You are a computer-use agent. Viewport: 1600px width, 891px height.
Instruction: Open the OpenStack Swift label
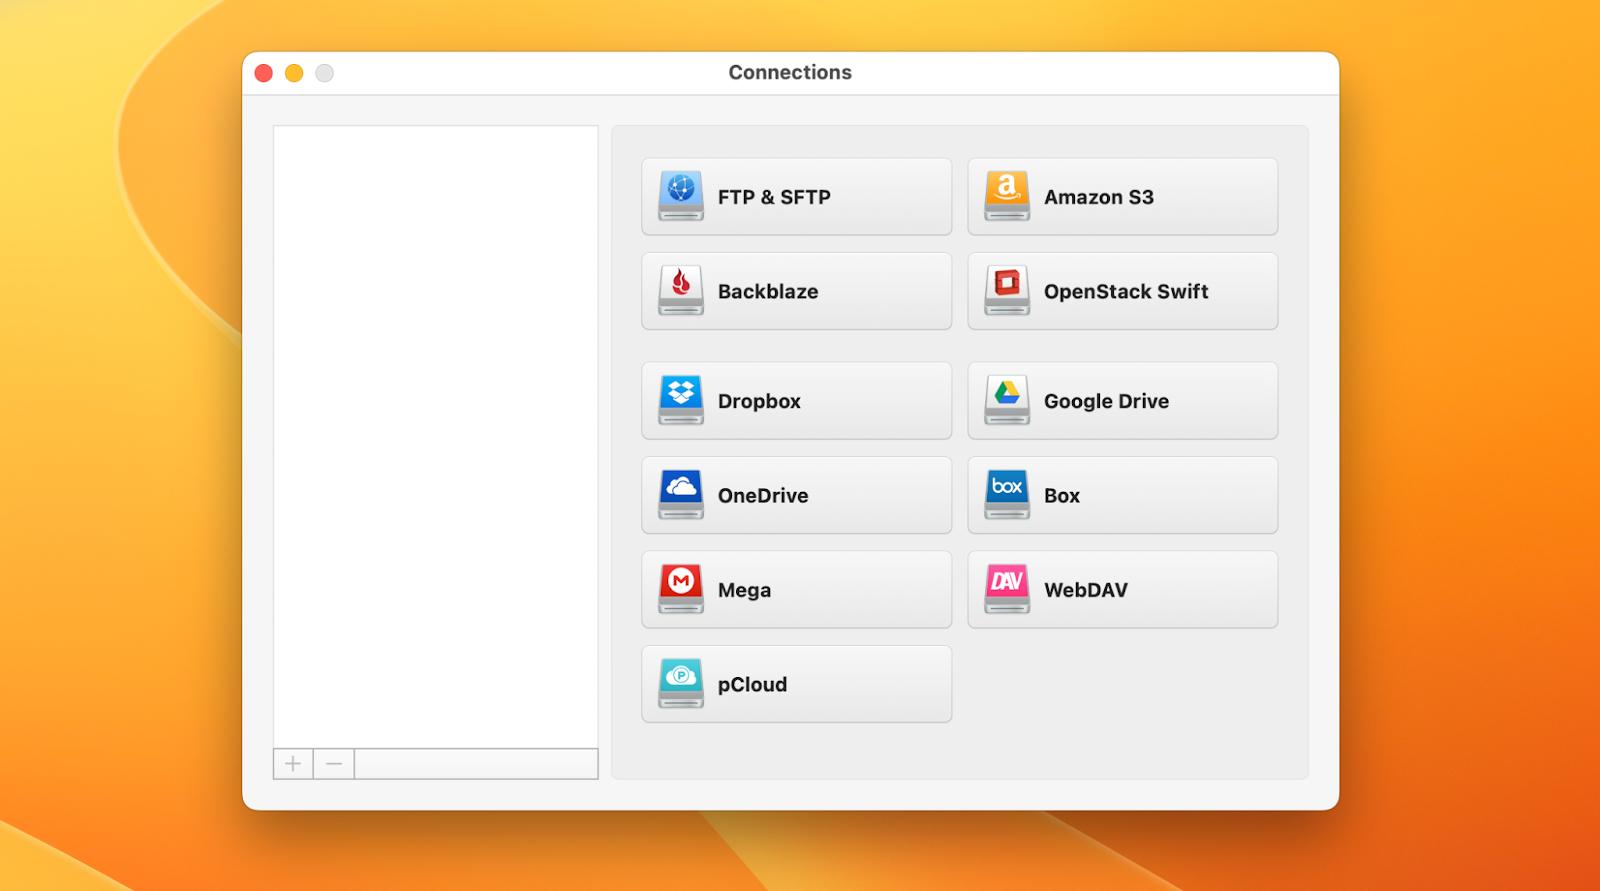(1126, 291)
